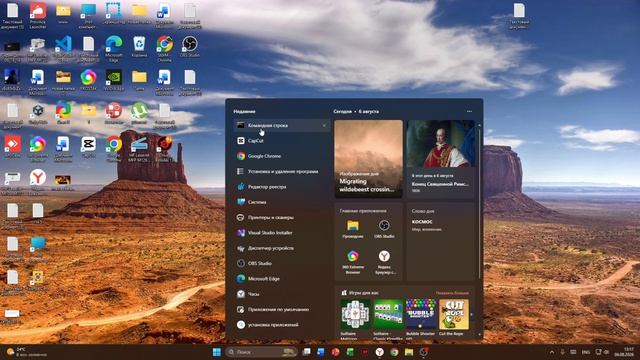Select the CapCut desktop shortcut
This screenshot has width=640, height=360.
click(x=89, y=147)
